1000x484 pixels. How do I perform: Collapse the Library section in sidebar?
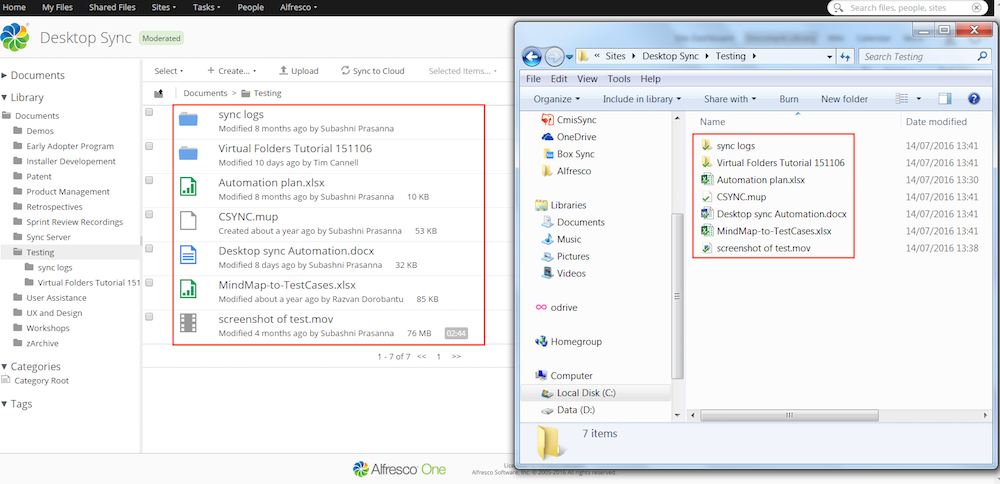(5, 98)
